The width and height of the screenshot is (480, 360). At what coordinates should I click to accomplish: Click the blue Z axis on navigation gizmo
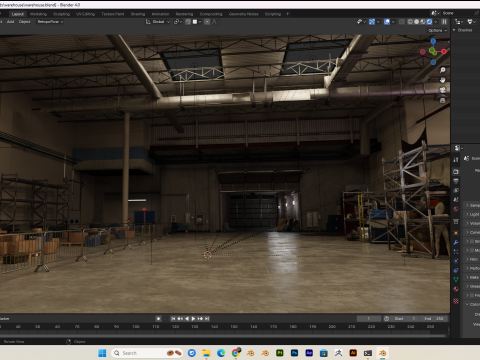433,41
